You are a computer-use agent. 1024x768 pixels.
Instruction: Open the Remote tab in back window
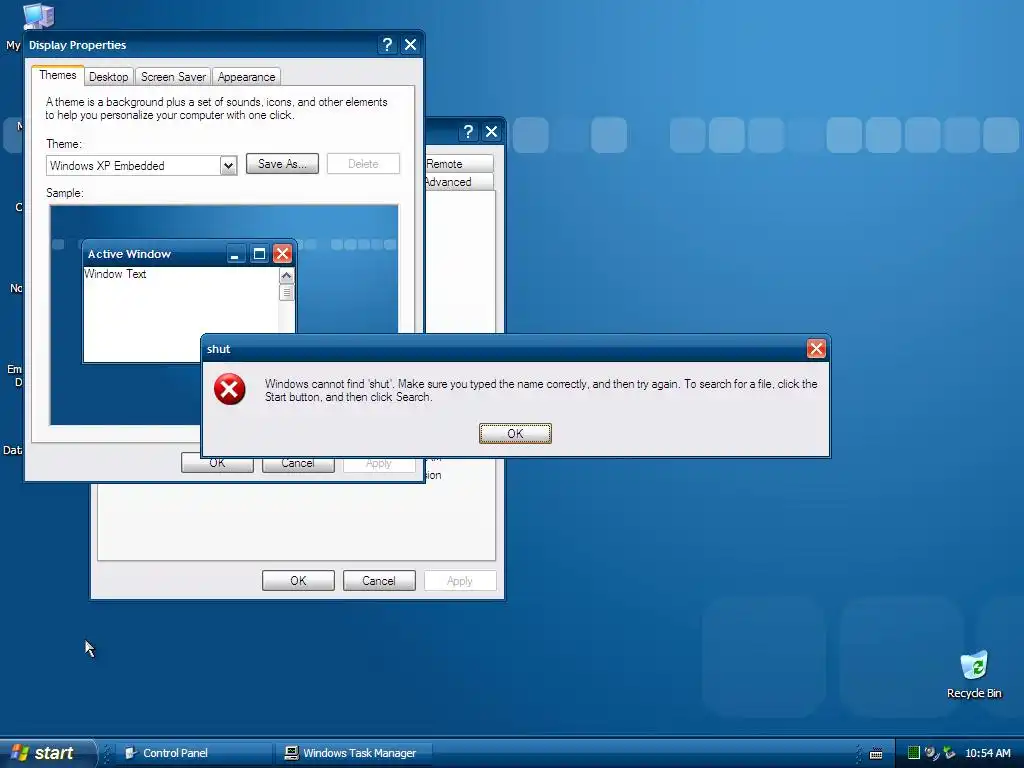(458, 163)
